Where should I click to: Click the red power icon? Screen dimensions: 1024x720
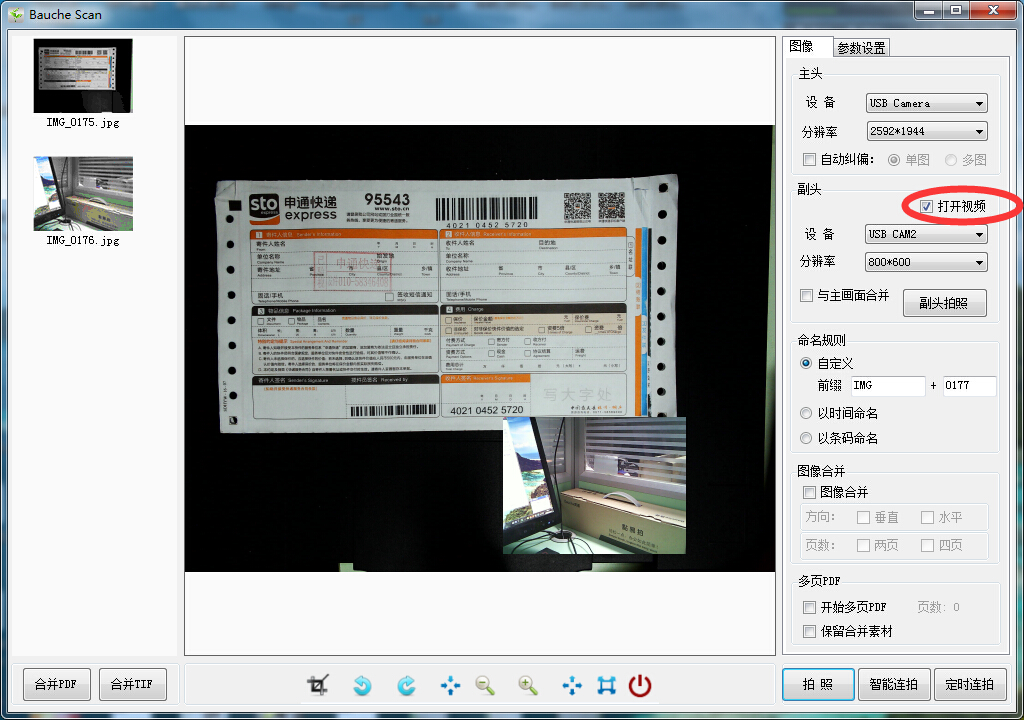point(640,685)
